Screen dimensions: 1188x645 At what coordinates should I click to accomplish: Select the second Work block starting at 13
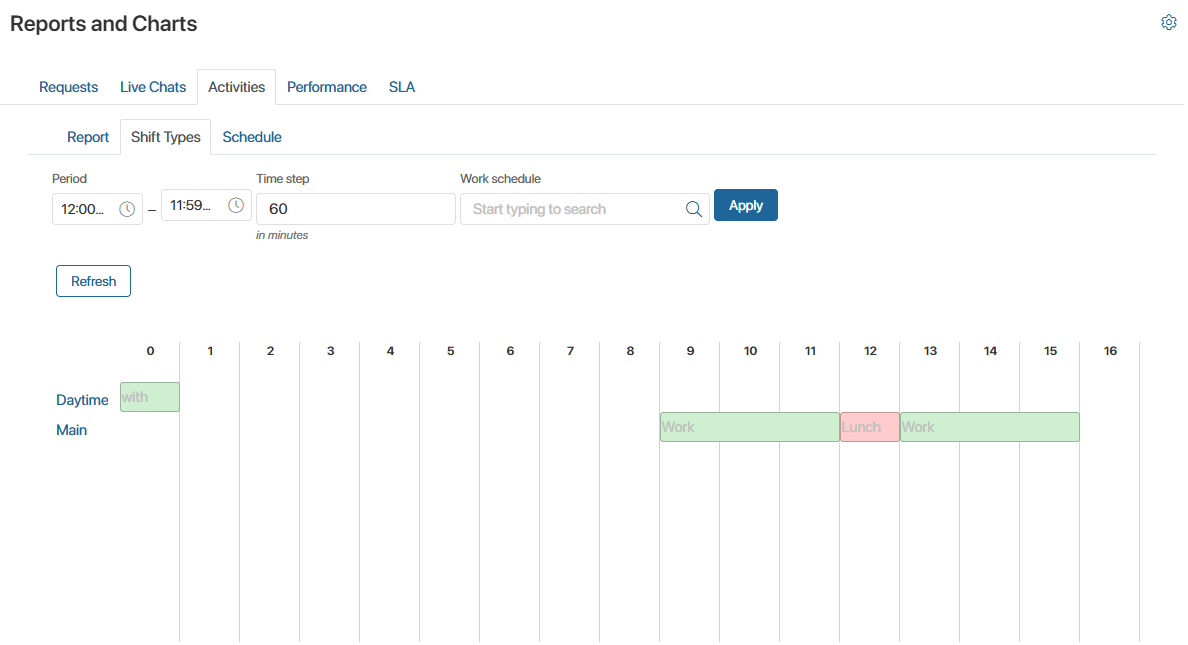click(989, 427)
